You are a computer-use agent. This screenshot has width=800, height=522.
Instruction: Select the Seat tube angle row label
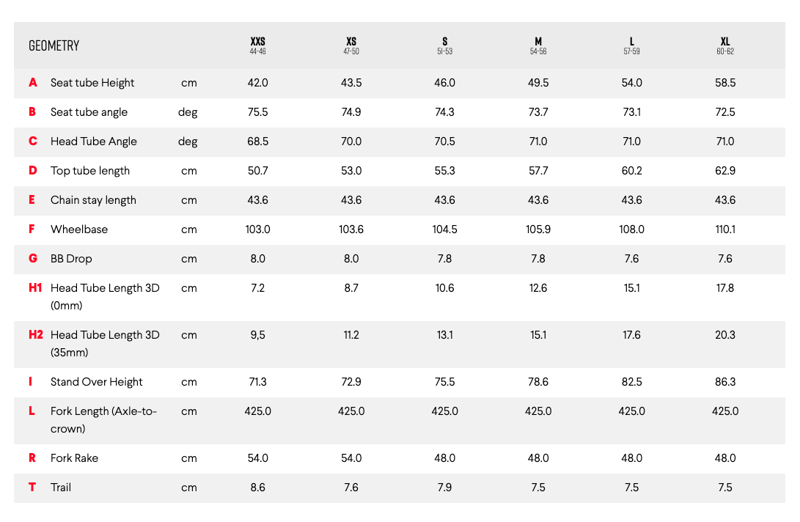tap(89, 112)
